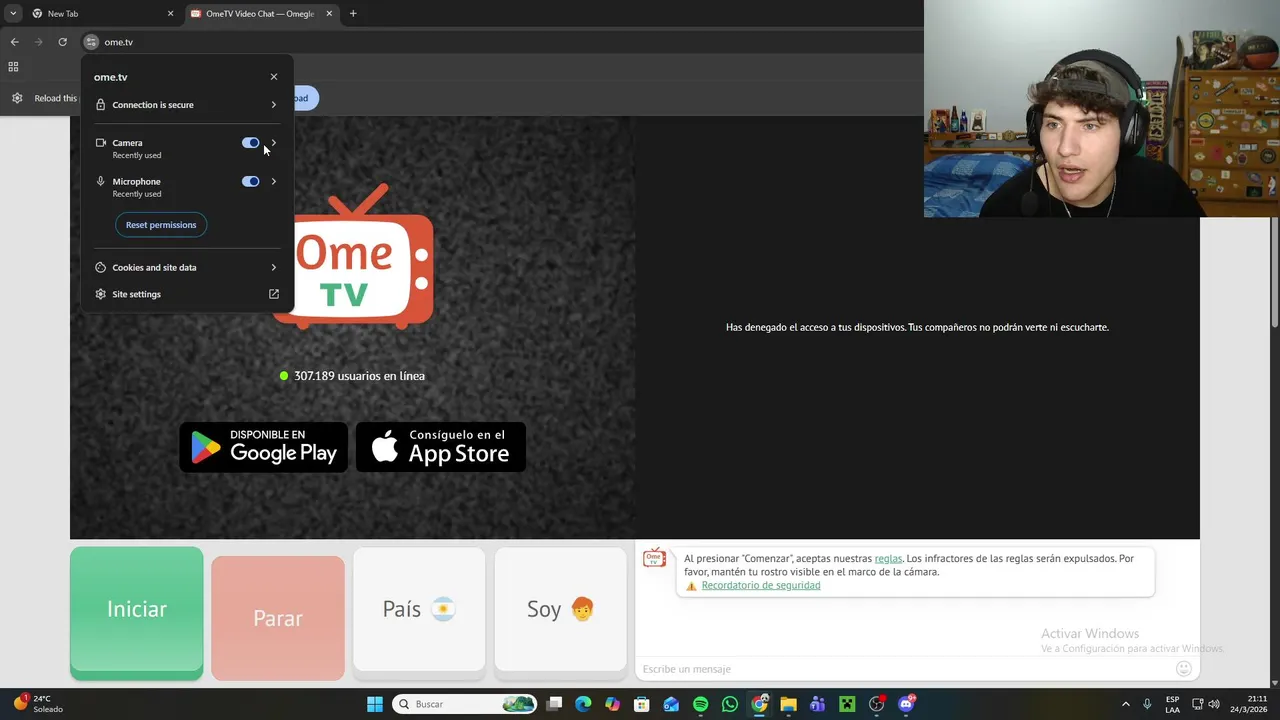Open Connection is secure details

[186, 105]
